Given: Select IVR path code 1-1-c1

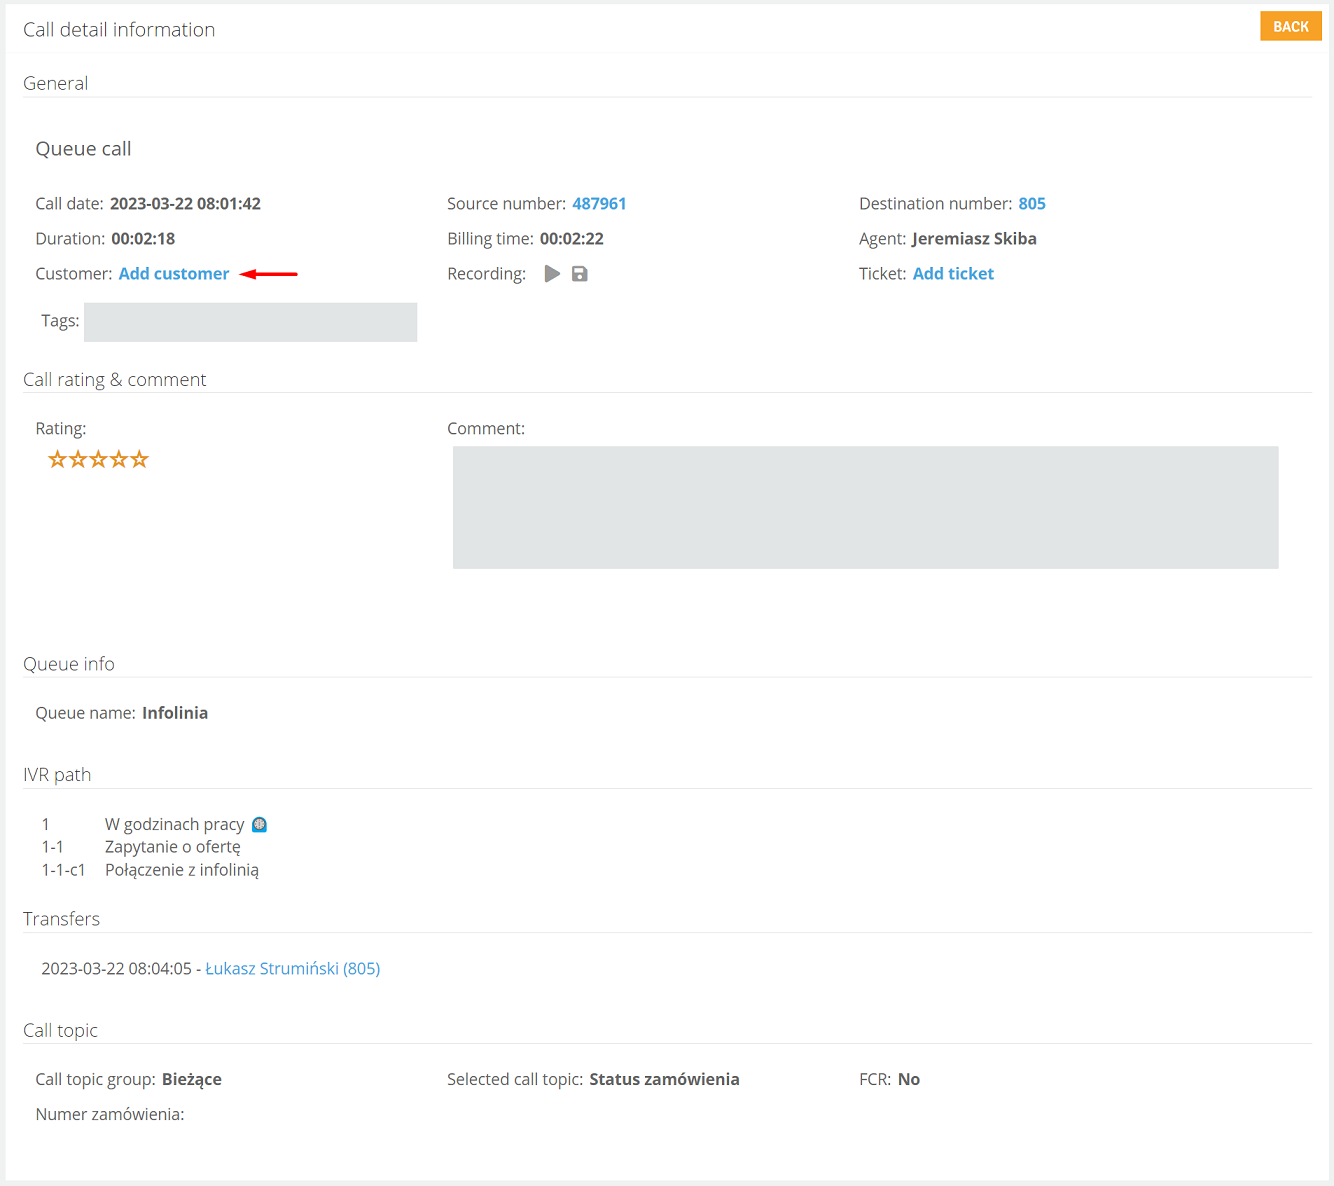Looking at the screenshot, I should coord(63,870).
